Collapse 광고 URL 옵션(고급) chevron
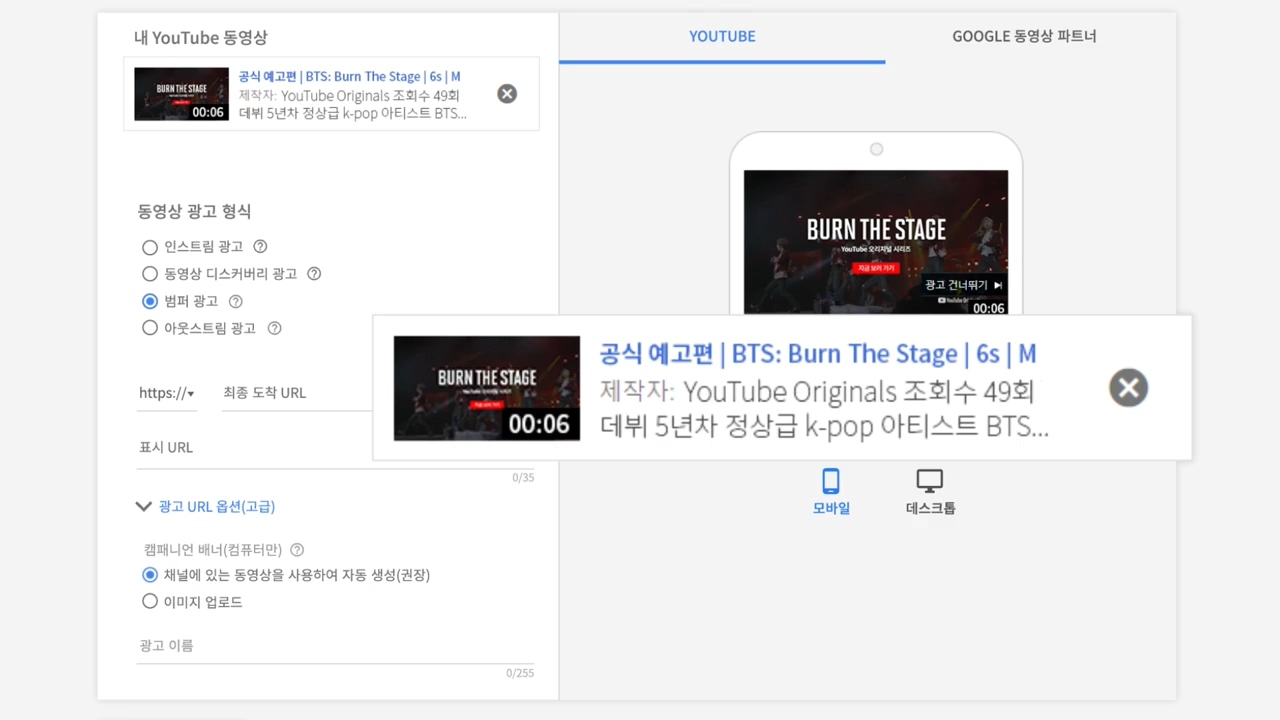The image size is (1280, 720). (143, 507)
